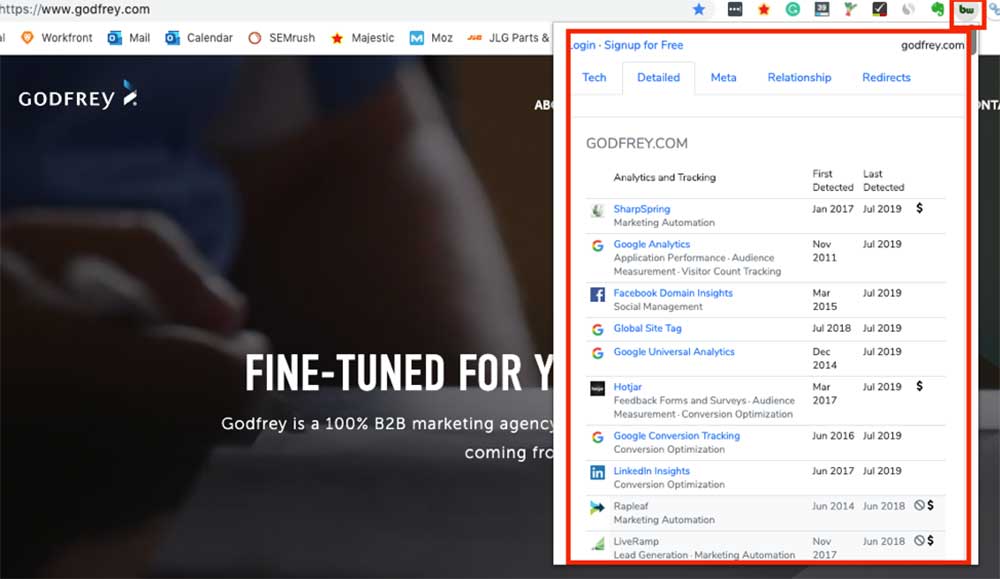Open the Relationship tab
The height and width of the screenshot is (579, 1000).
pyautogui.click(x=799, y=77)
